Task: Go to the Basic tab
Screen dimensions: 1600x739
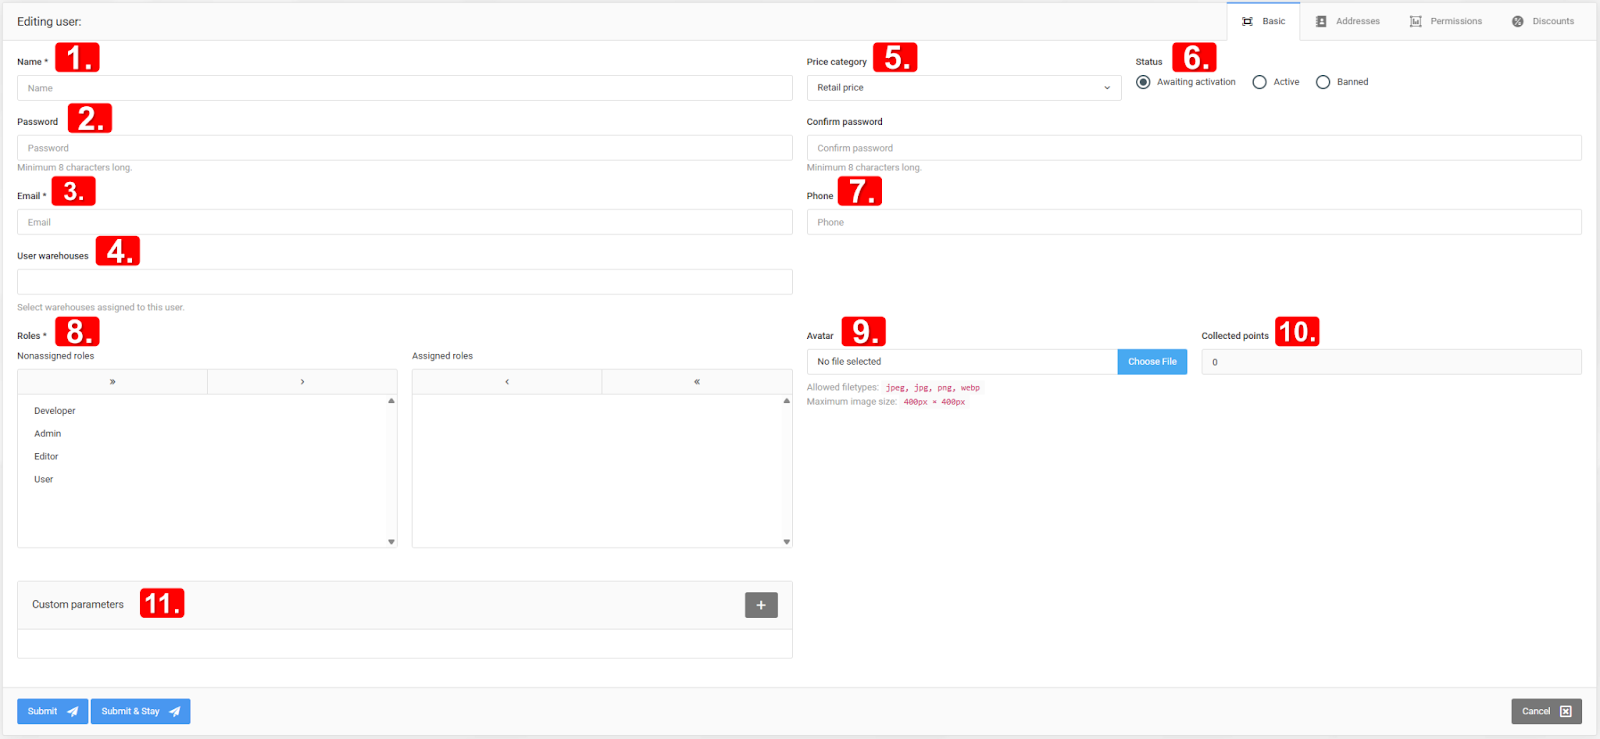Action: point(1264,21)
